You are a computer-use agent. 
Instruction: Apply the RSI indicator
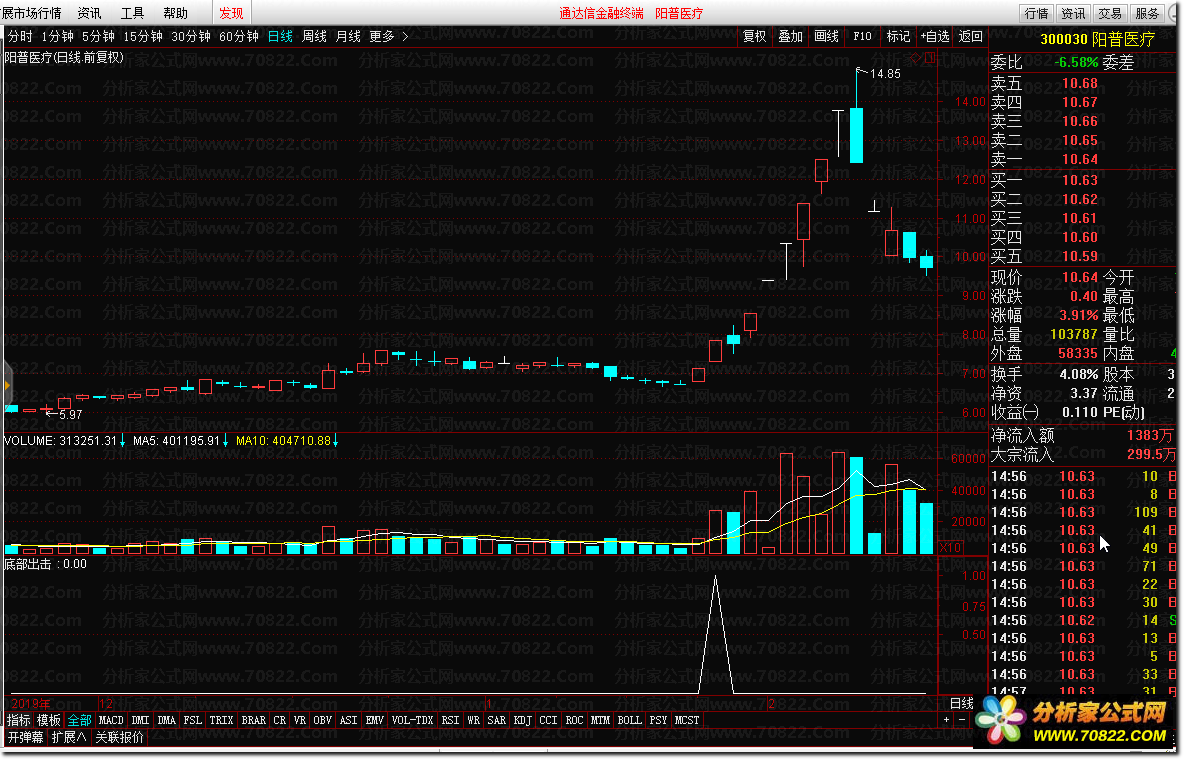click(450, 720)
